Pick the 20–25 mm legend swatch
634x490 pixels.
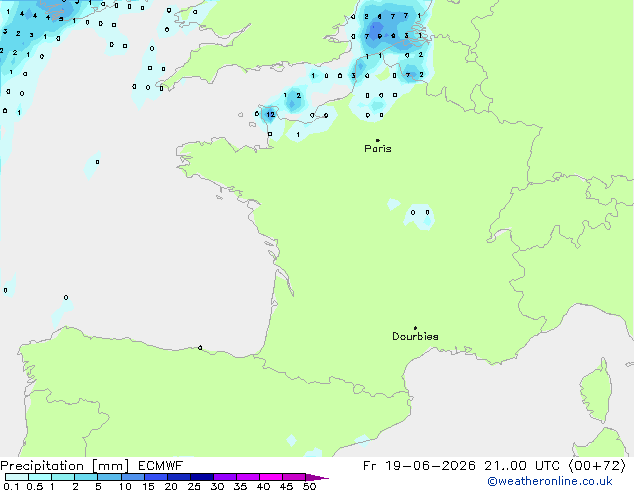pyautogui.click(x=179, y=477)
